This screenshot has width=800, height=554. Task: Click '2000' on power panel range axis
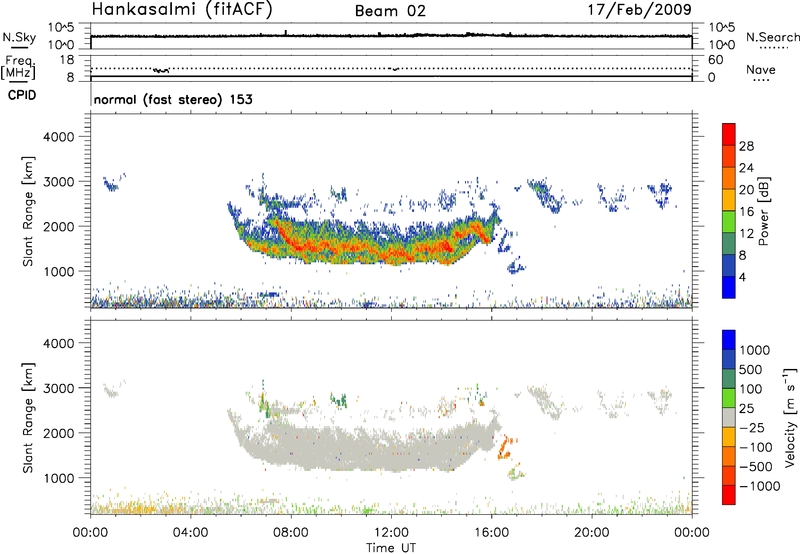click(59, 226)
